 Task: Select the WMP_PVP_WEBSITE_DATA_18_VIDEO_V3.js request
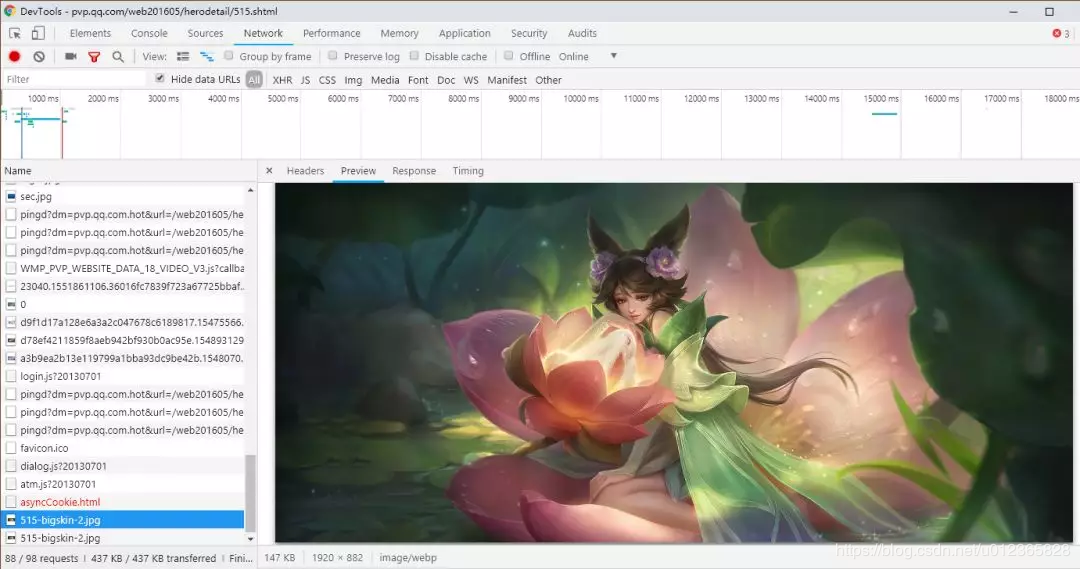(x=124, y=268)
